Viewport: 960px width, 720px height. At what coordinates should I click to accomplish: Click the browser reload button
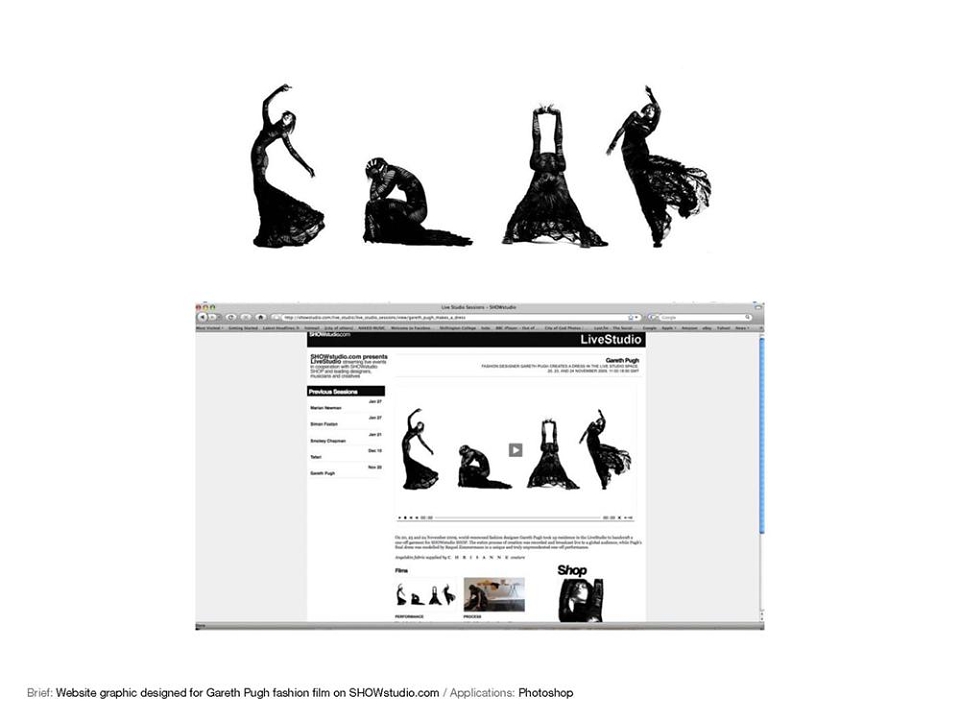[x=231, y=317]
